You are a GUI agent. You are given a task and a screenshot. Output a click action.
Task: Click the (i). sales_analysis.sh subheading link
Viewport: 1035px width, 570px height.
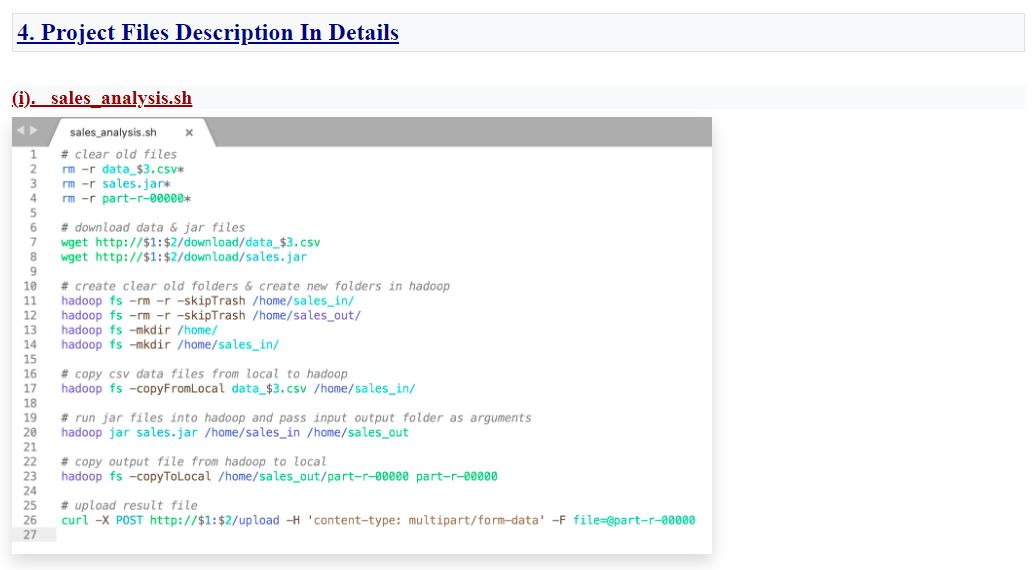(102, 98)
